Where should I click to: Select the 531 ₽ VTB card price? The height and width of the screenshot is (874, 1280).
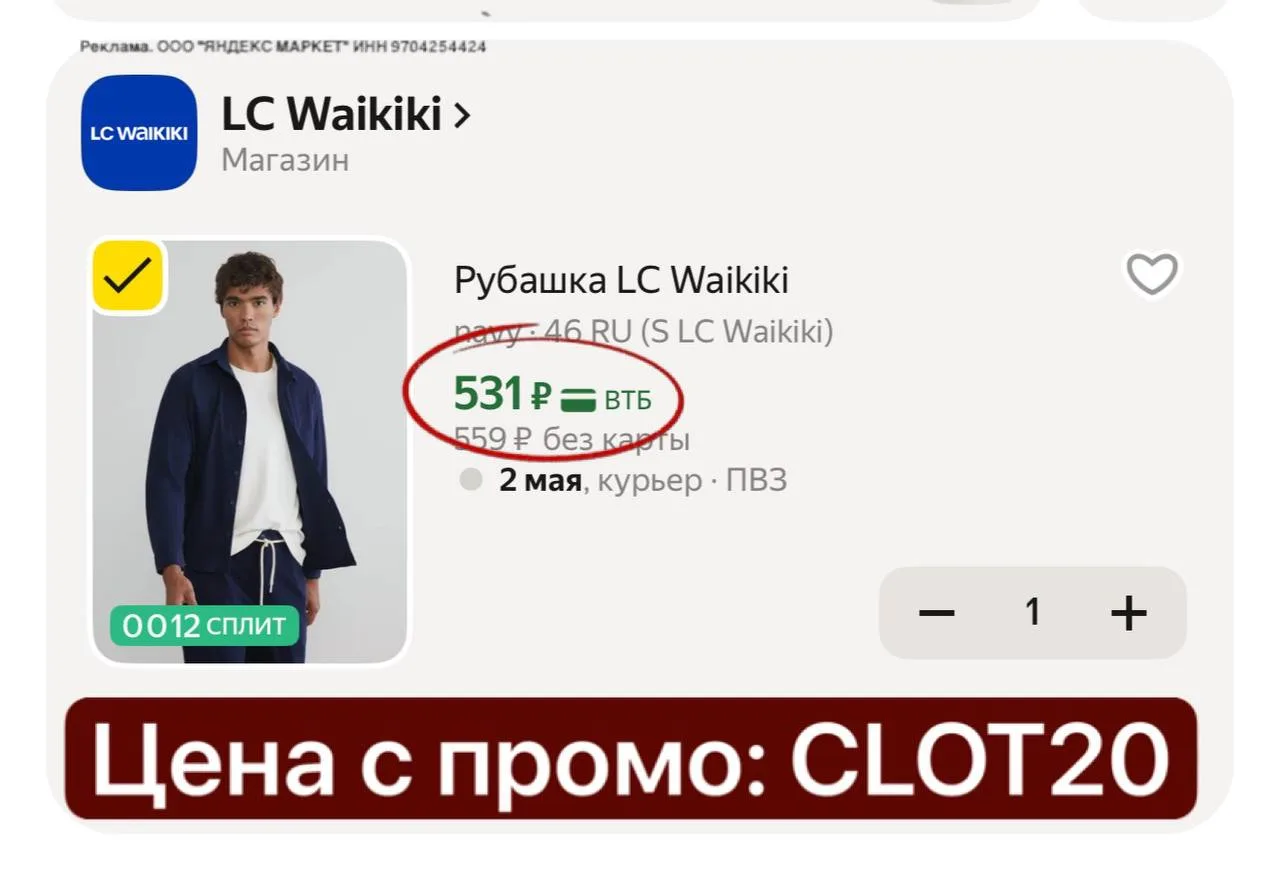coord(552,395)
